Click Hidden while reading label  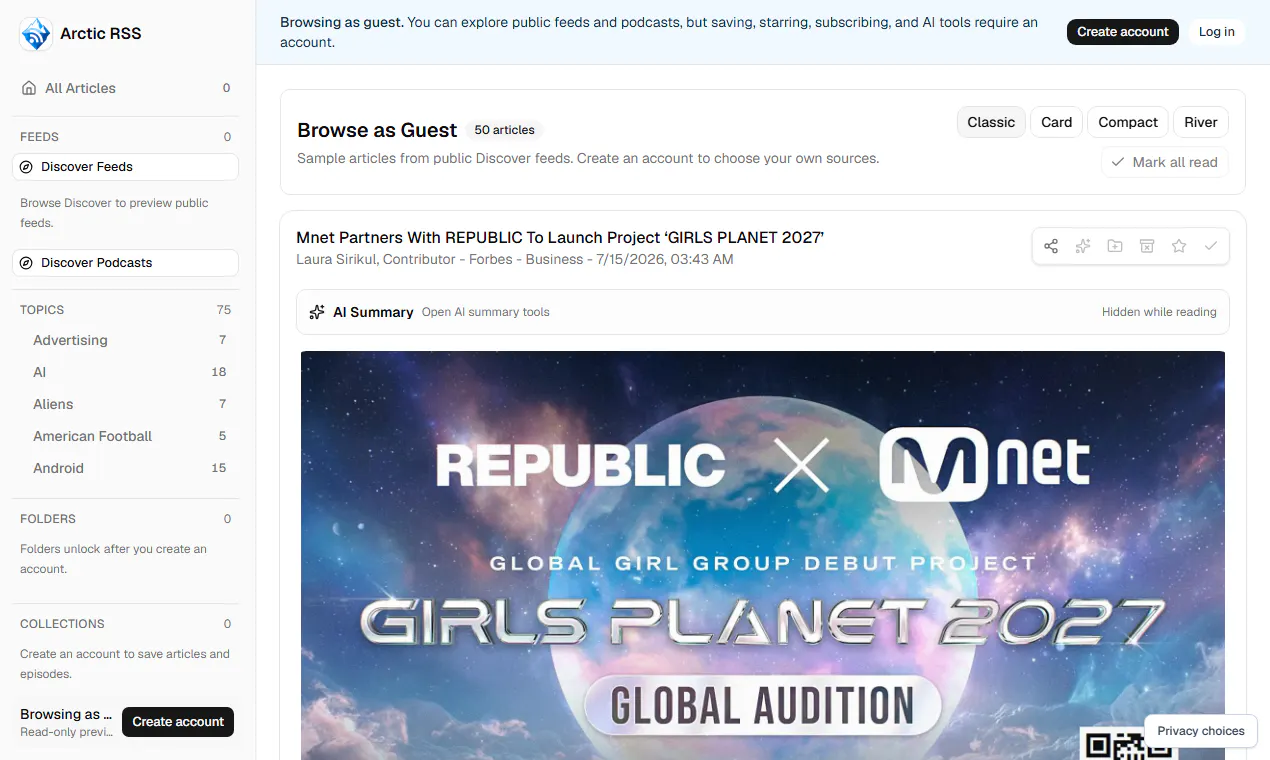(1159, 312)
